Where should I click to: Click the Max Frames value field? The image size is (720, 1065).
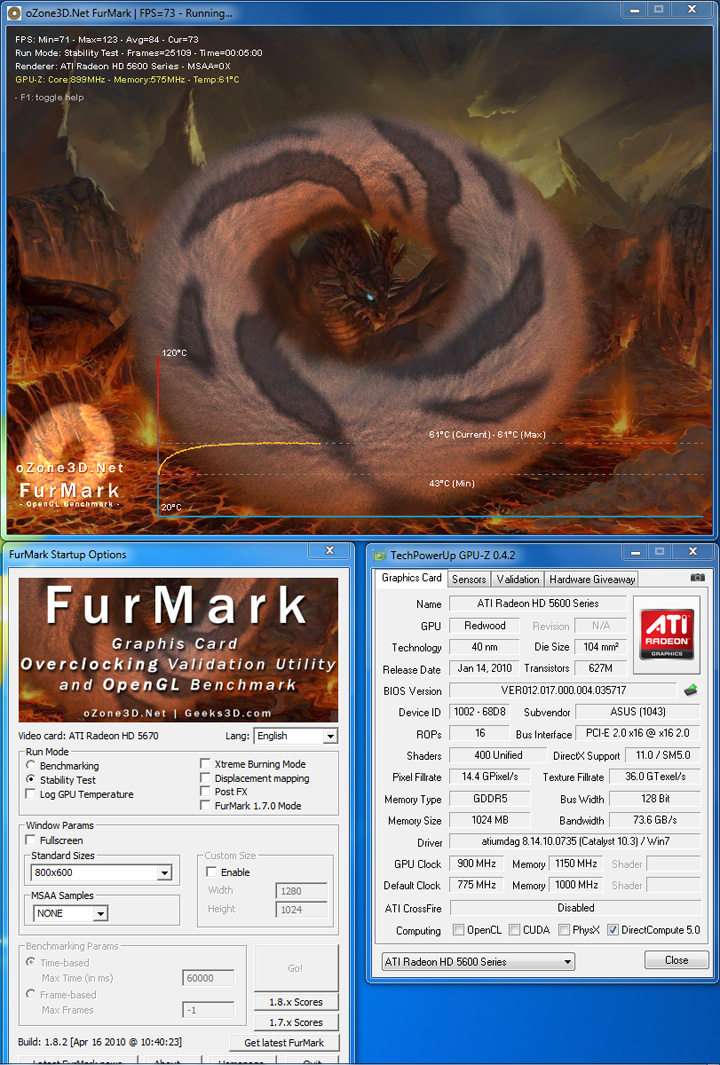(209, 1010)
